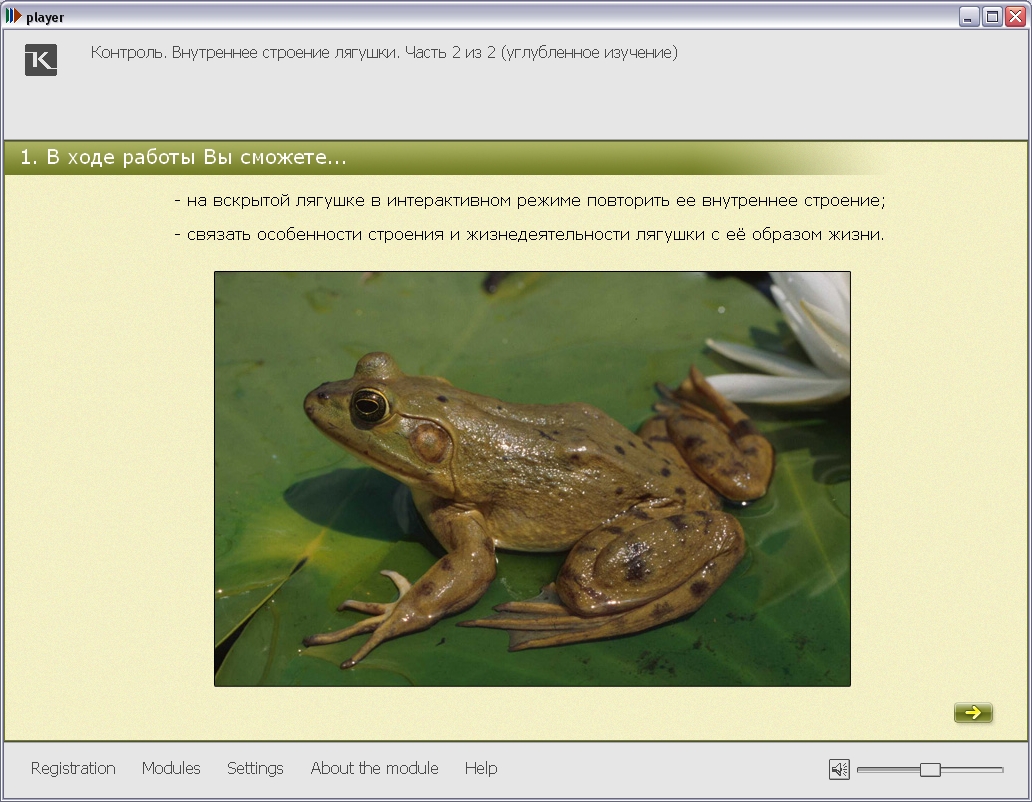Click the header '1. В ходе работы Вы сможете...'
The image size is (1032, 802).
coord(183,158)
